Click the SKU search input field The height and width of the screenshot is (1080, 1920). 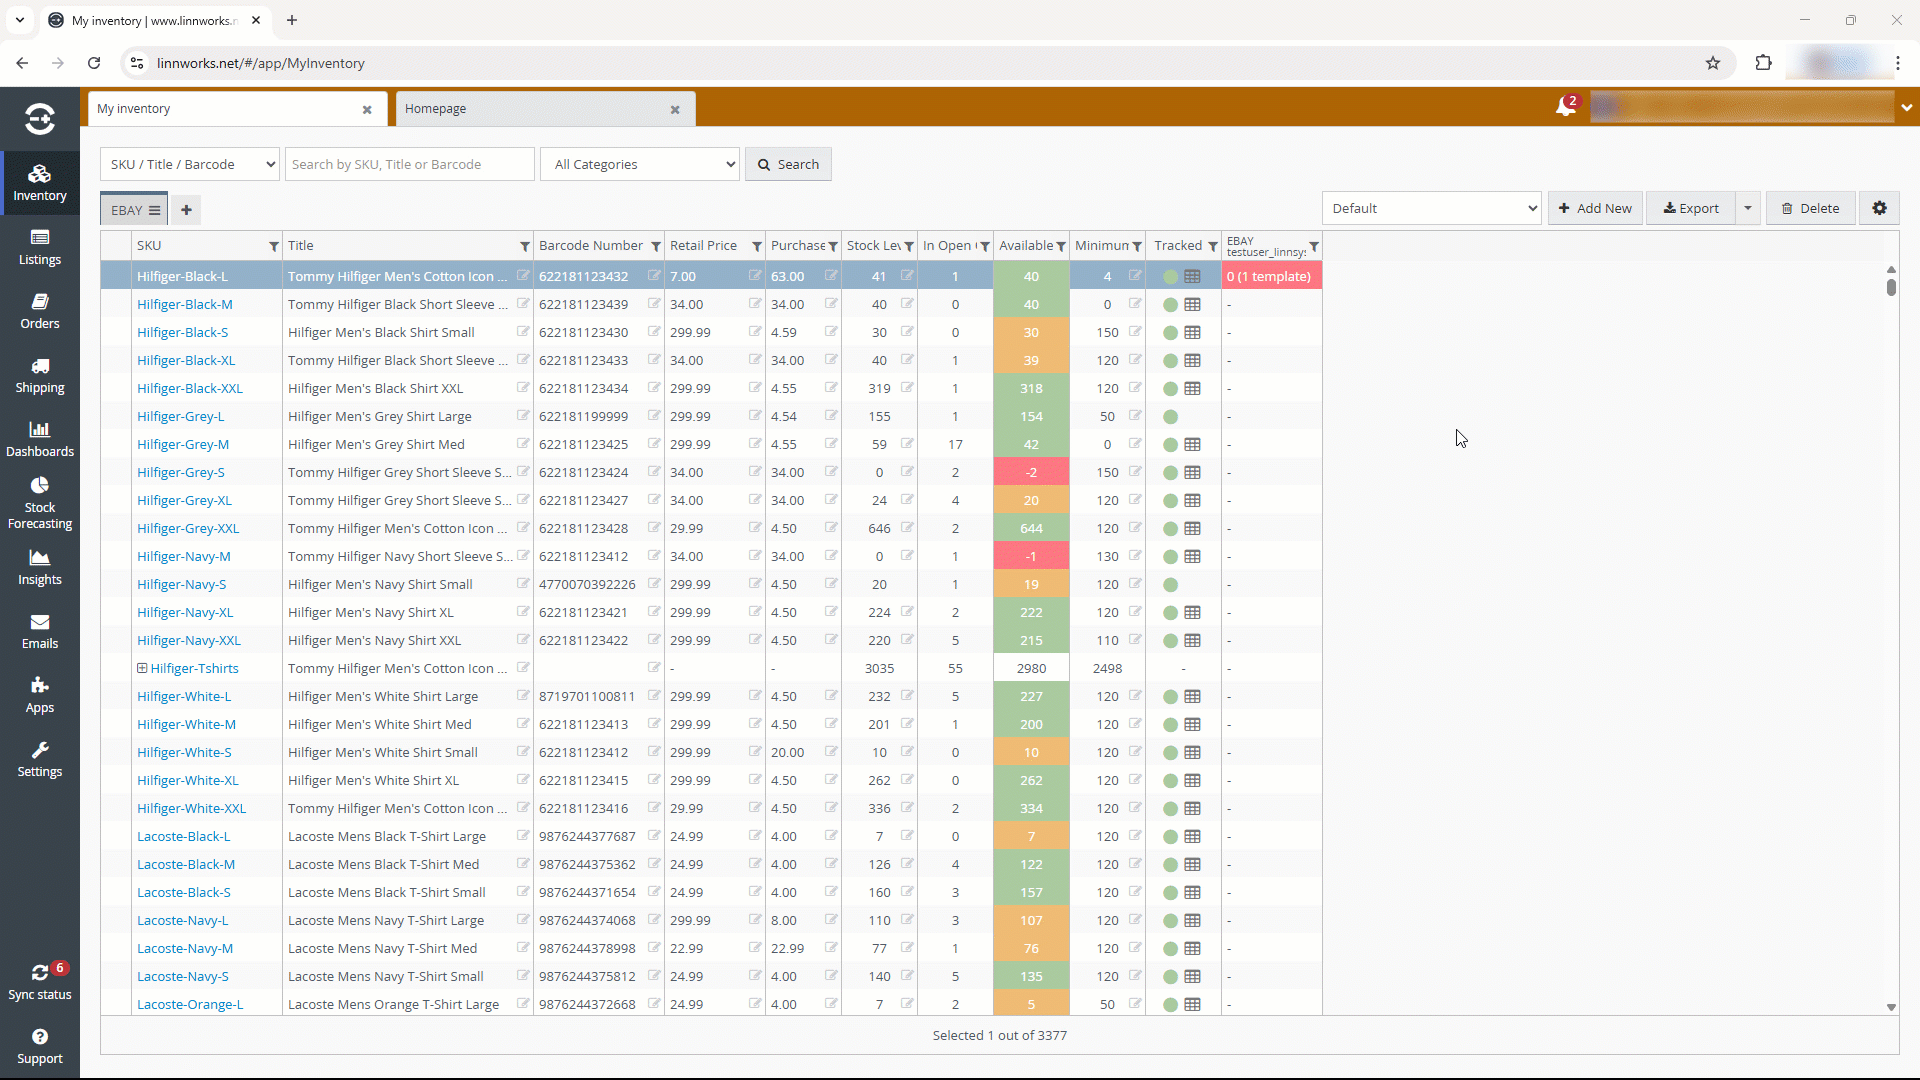click(410, 164)
